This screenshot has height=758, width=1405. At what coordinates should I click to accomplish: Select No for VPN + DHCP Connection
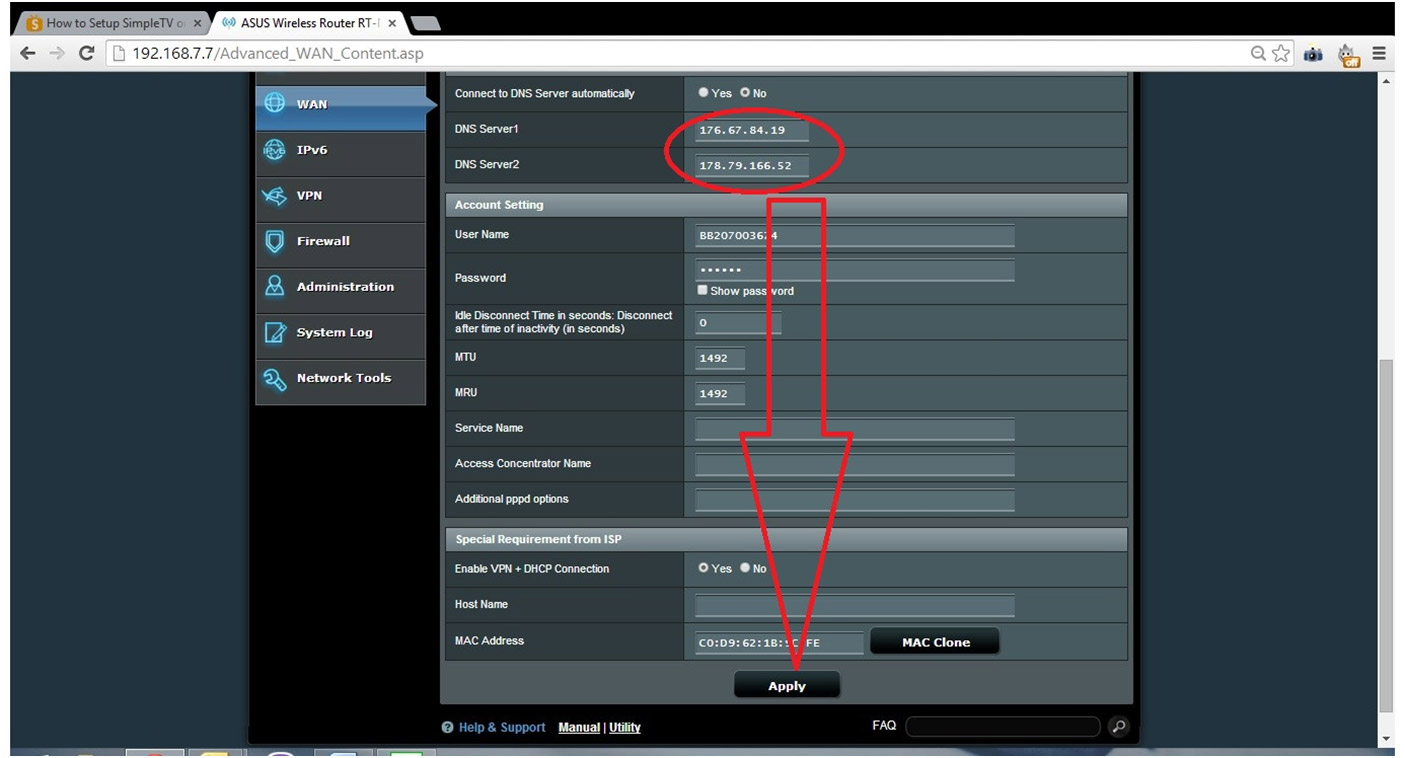tap(745, 568)
